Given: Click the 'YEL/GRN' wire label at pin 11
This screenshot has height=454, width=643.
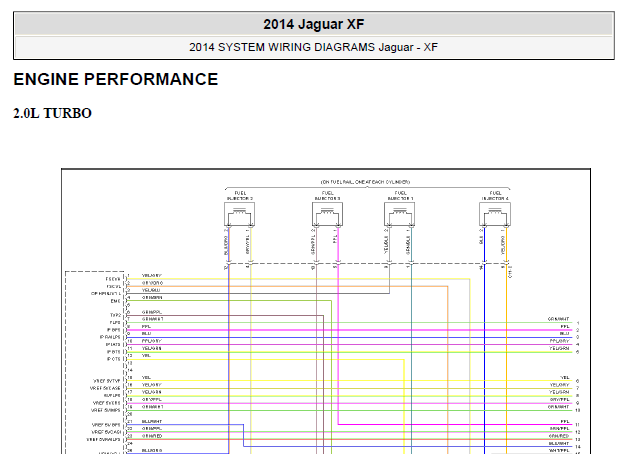Looking at the screenshot, I should tap(152, 348).
